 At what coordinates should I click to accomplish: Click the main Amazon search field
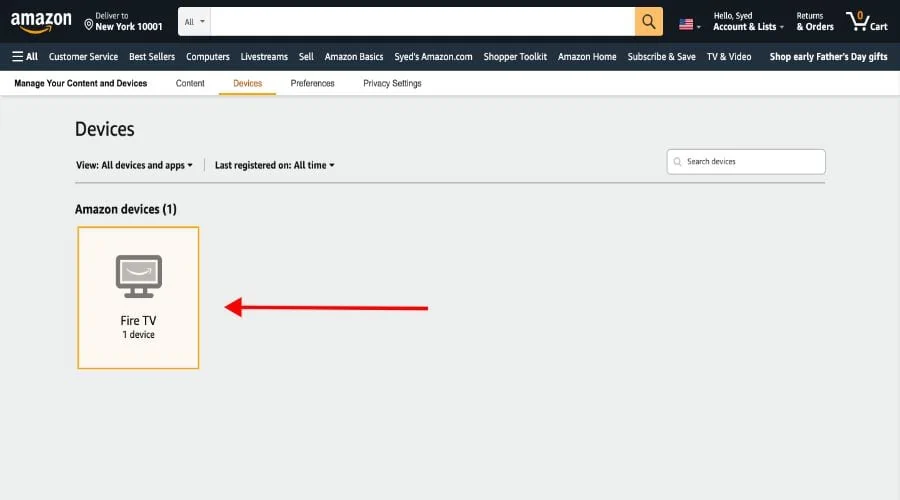click(x=422, y=22)
